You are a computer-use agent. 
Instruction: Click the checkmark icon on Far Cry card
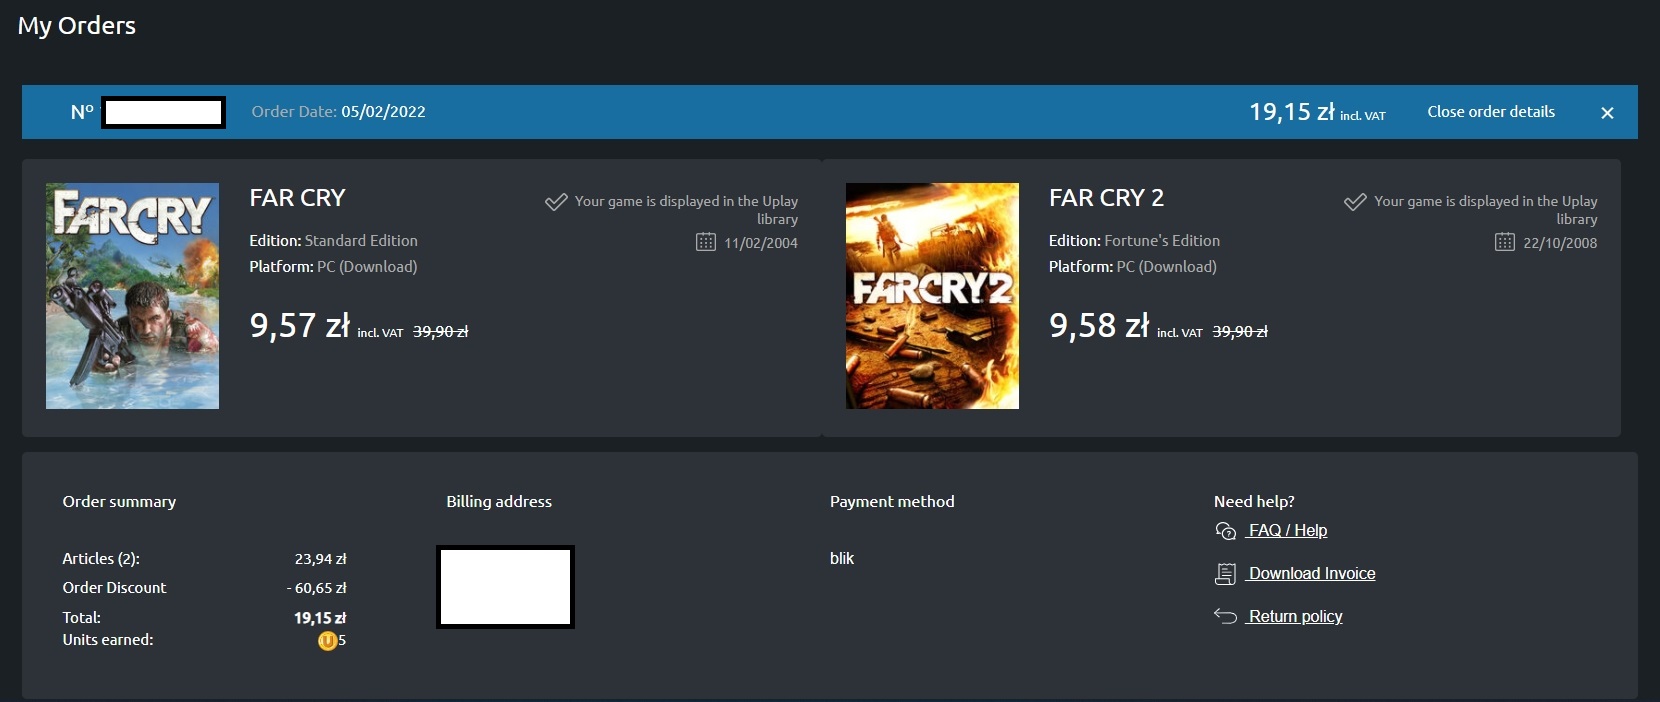pyautogui.click(x=556, y=202)
